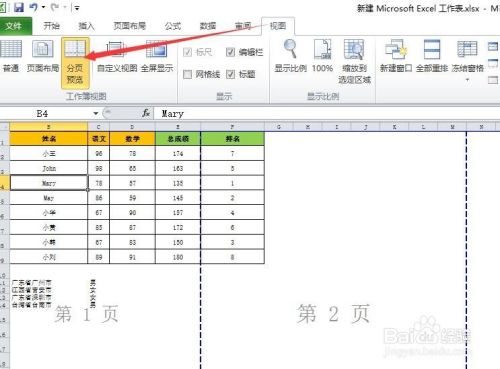The image size is (500, 369).
Task: Switch to the 页面布局 ribbon tab
Action: pos(129,26)
